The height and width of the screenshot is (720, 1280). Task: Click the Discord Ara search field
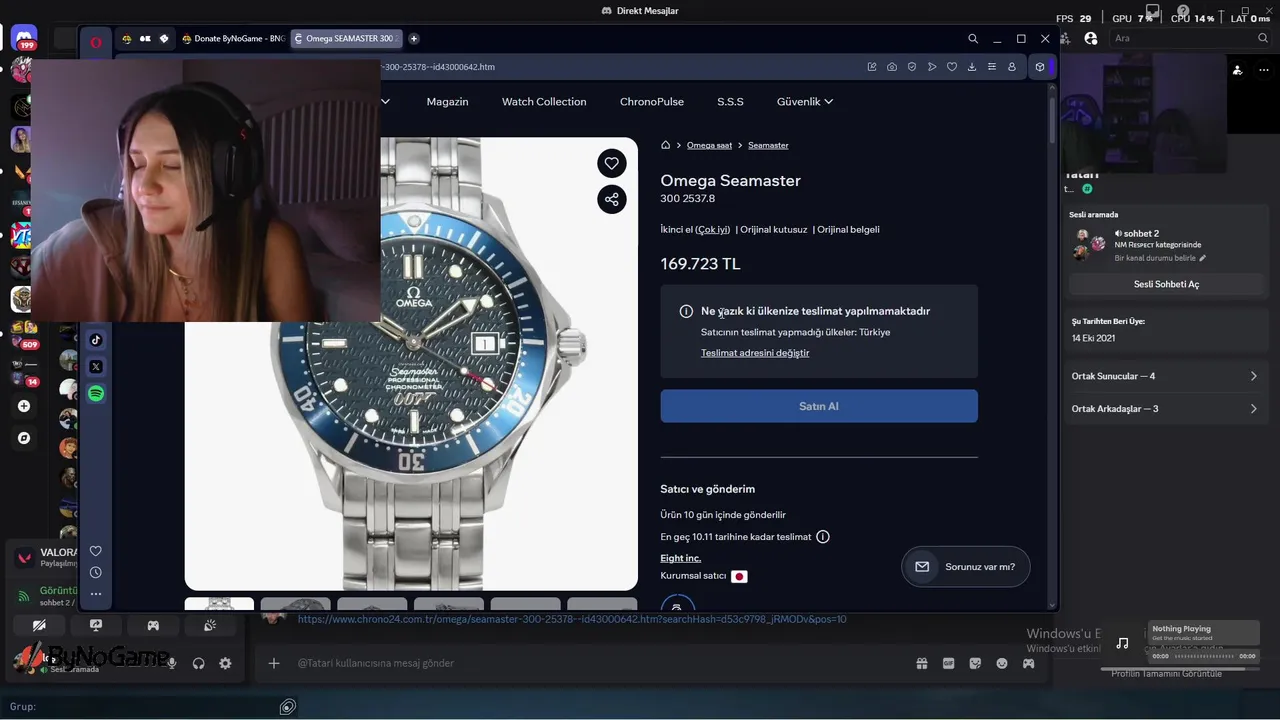1191,38
